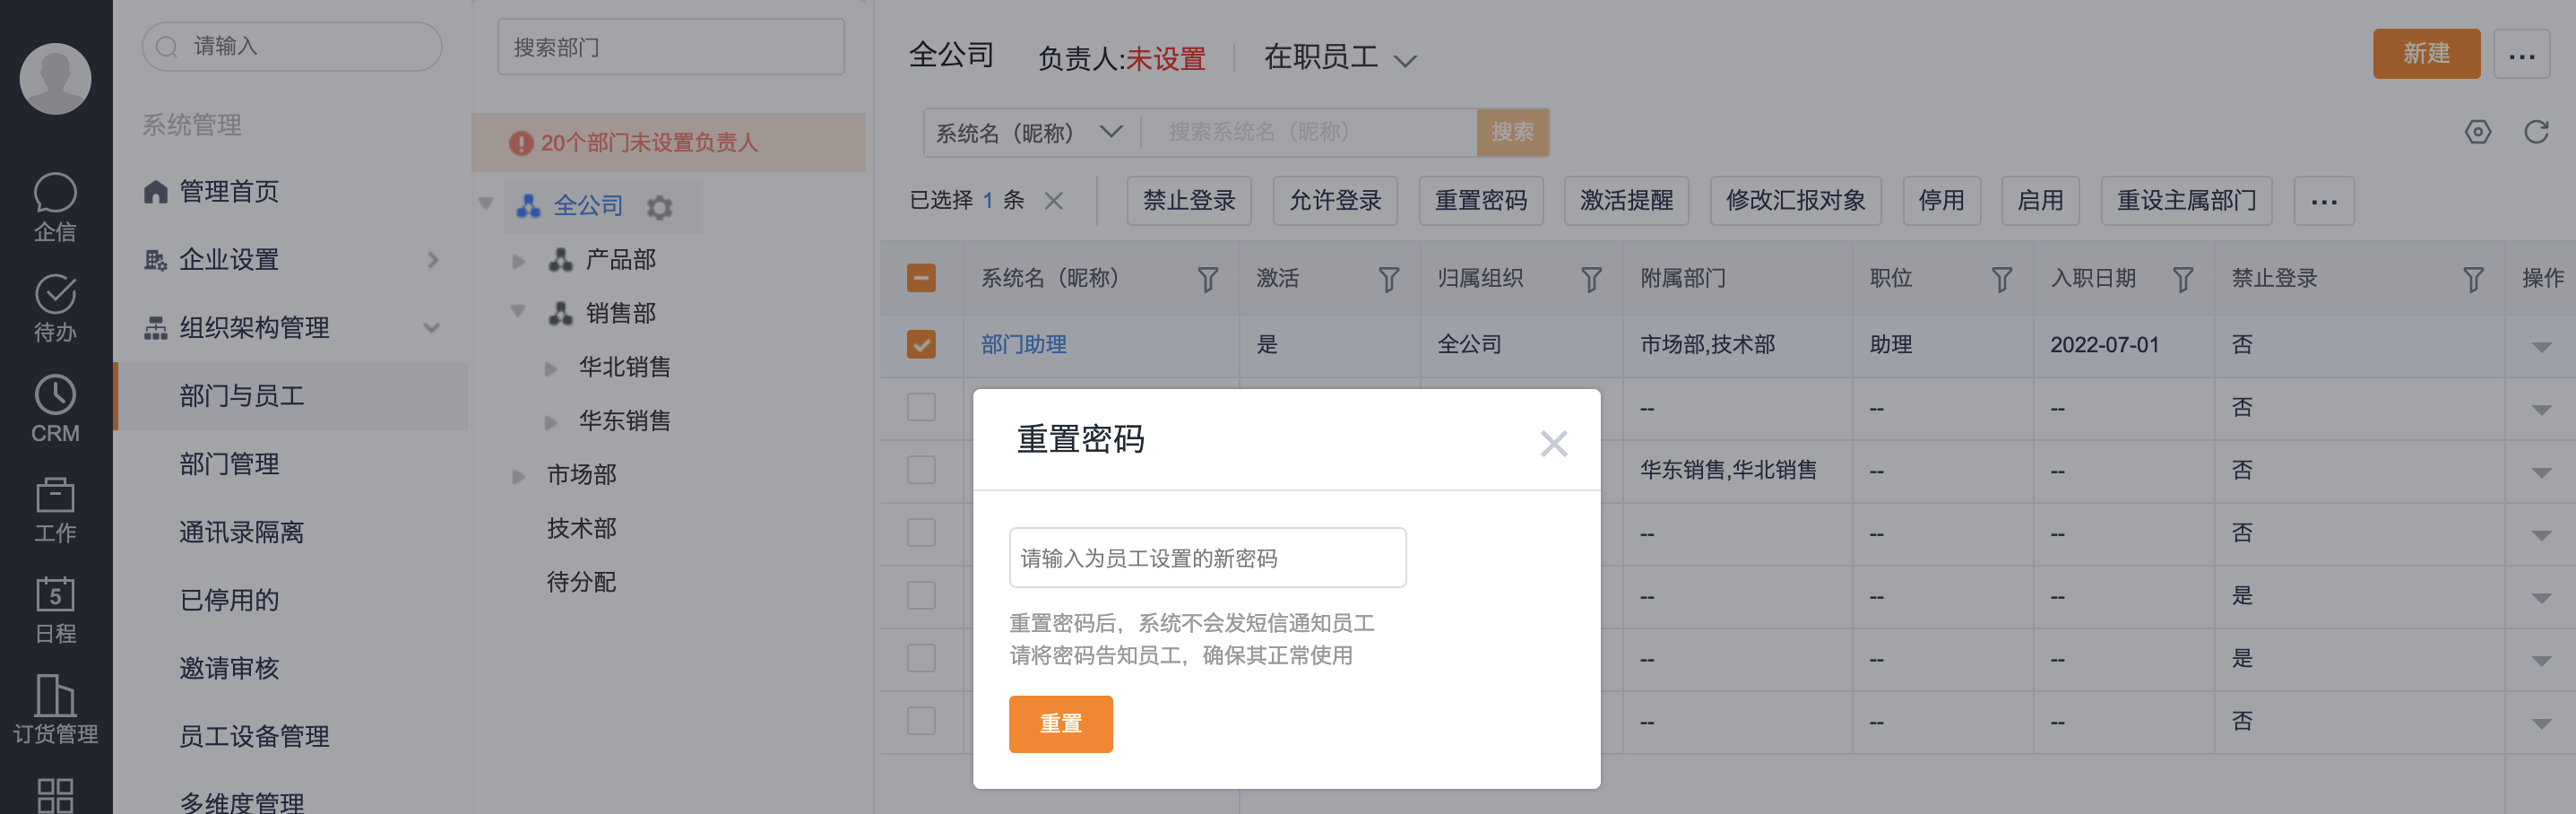Open more batch actions ellipsis

click(2323, 201)
